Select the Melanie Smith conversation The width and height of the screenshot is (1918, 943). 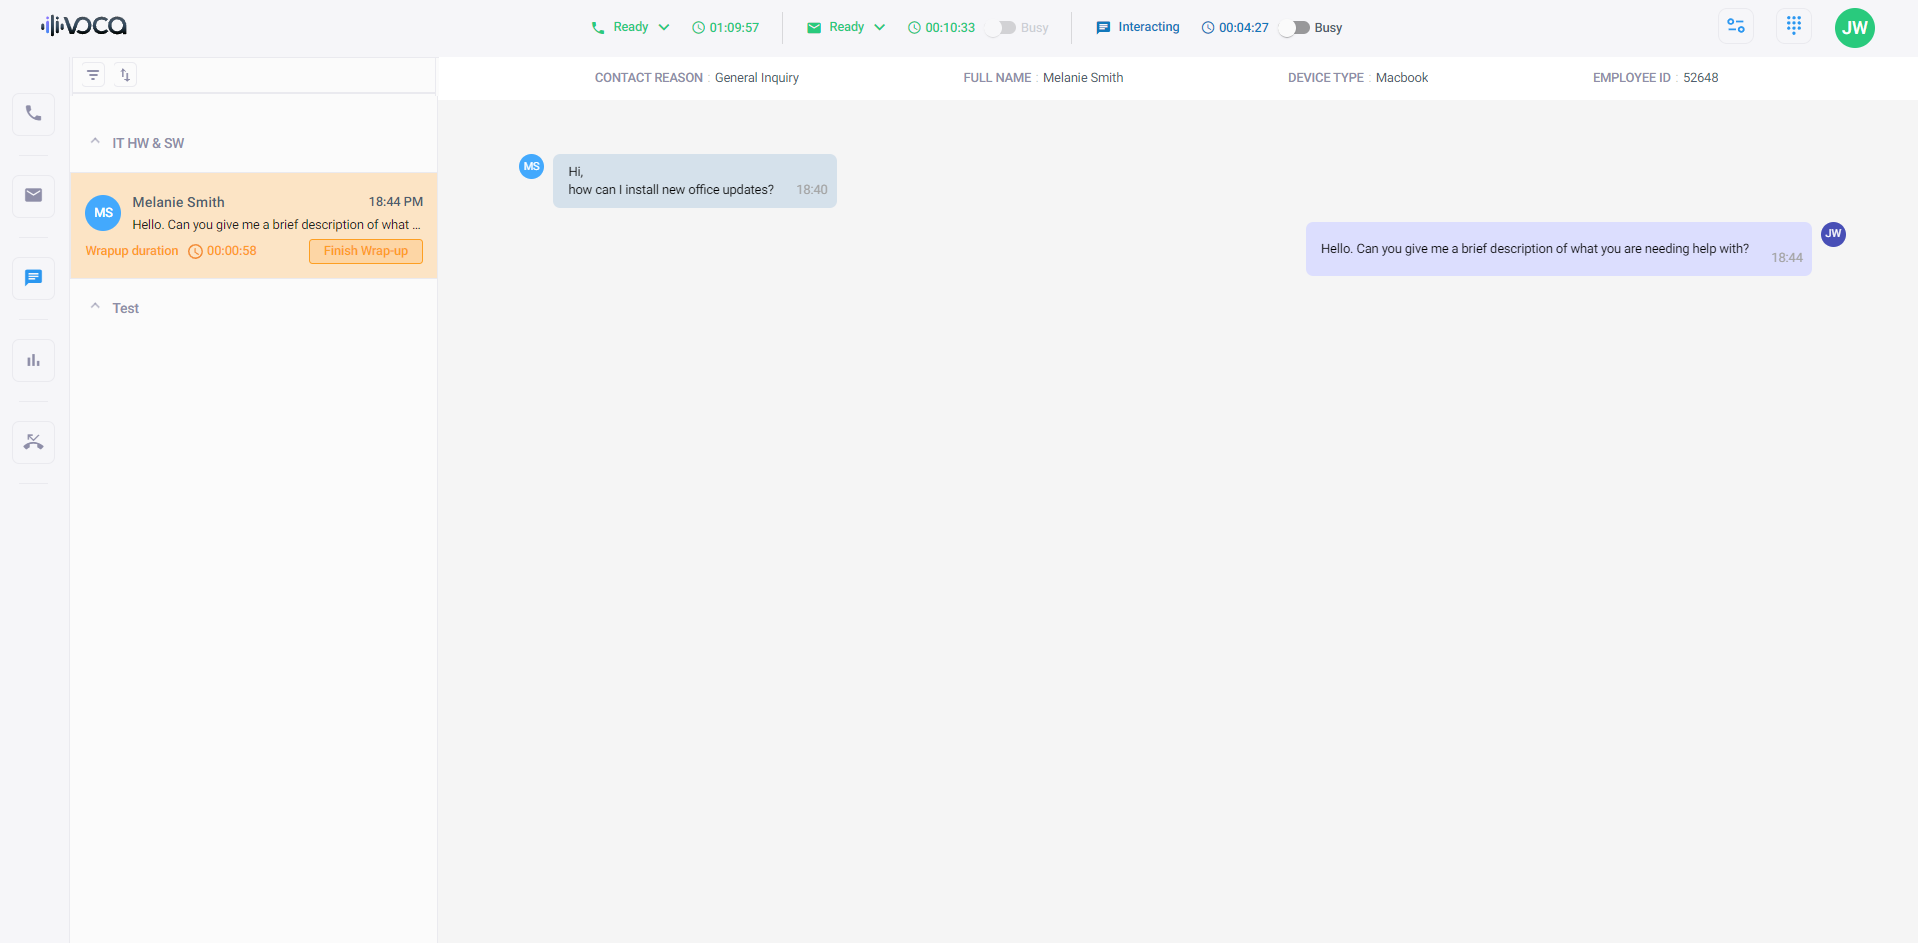(253, 213)
